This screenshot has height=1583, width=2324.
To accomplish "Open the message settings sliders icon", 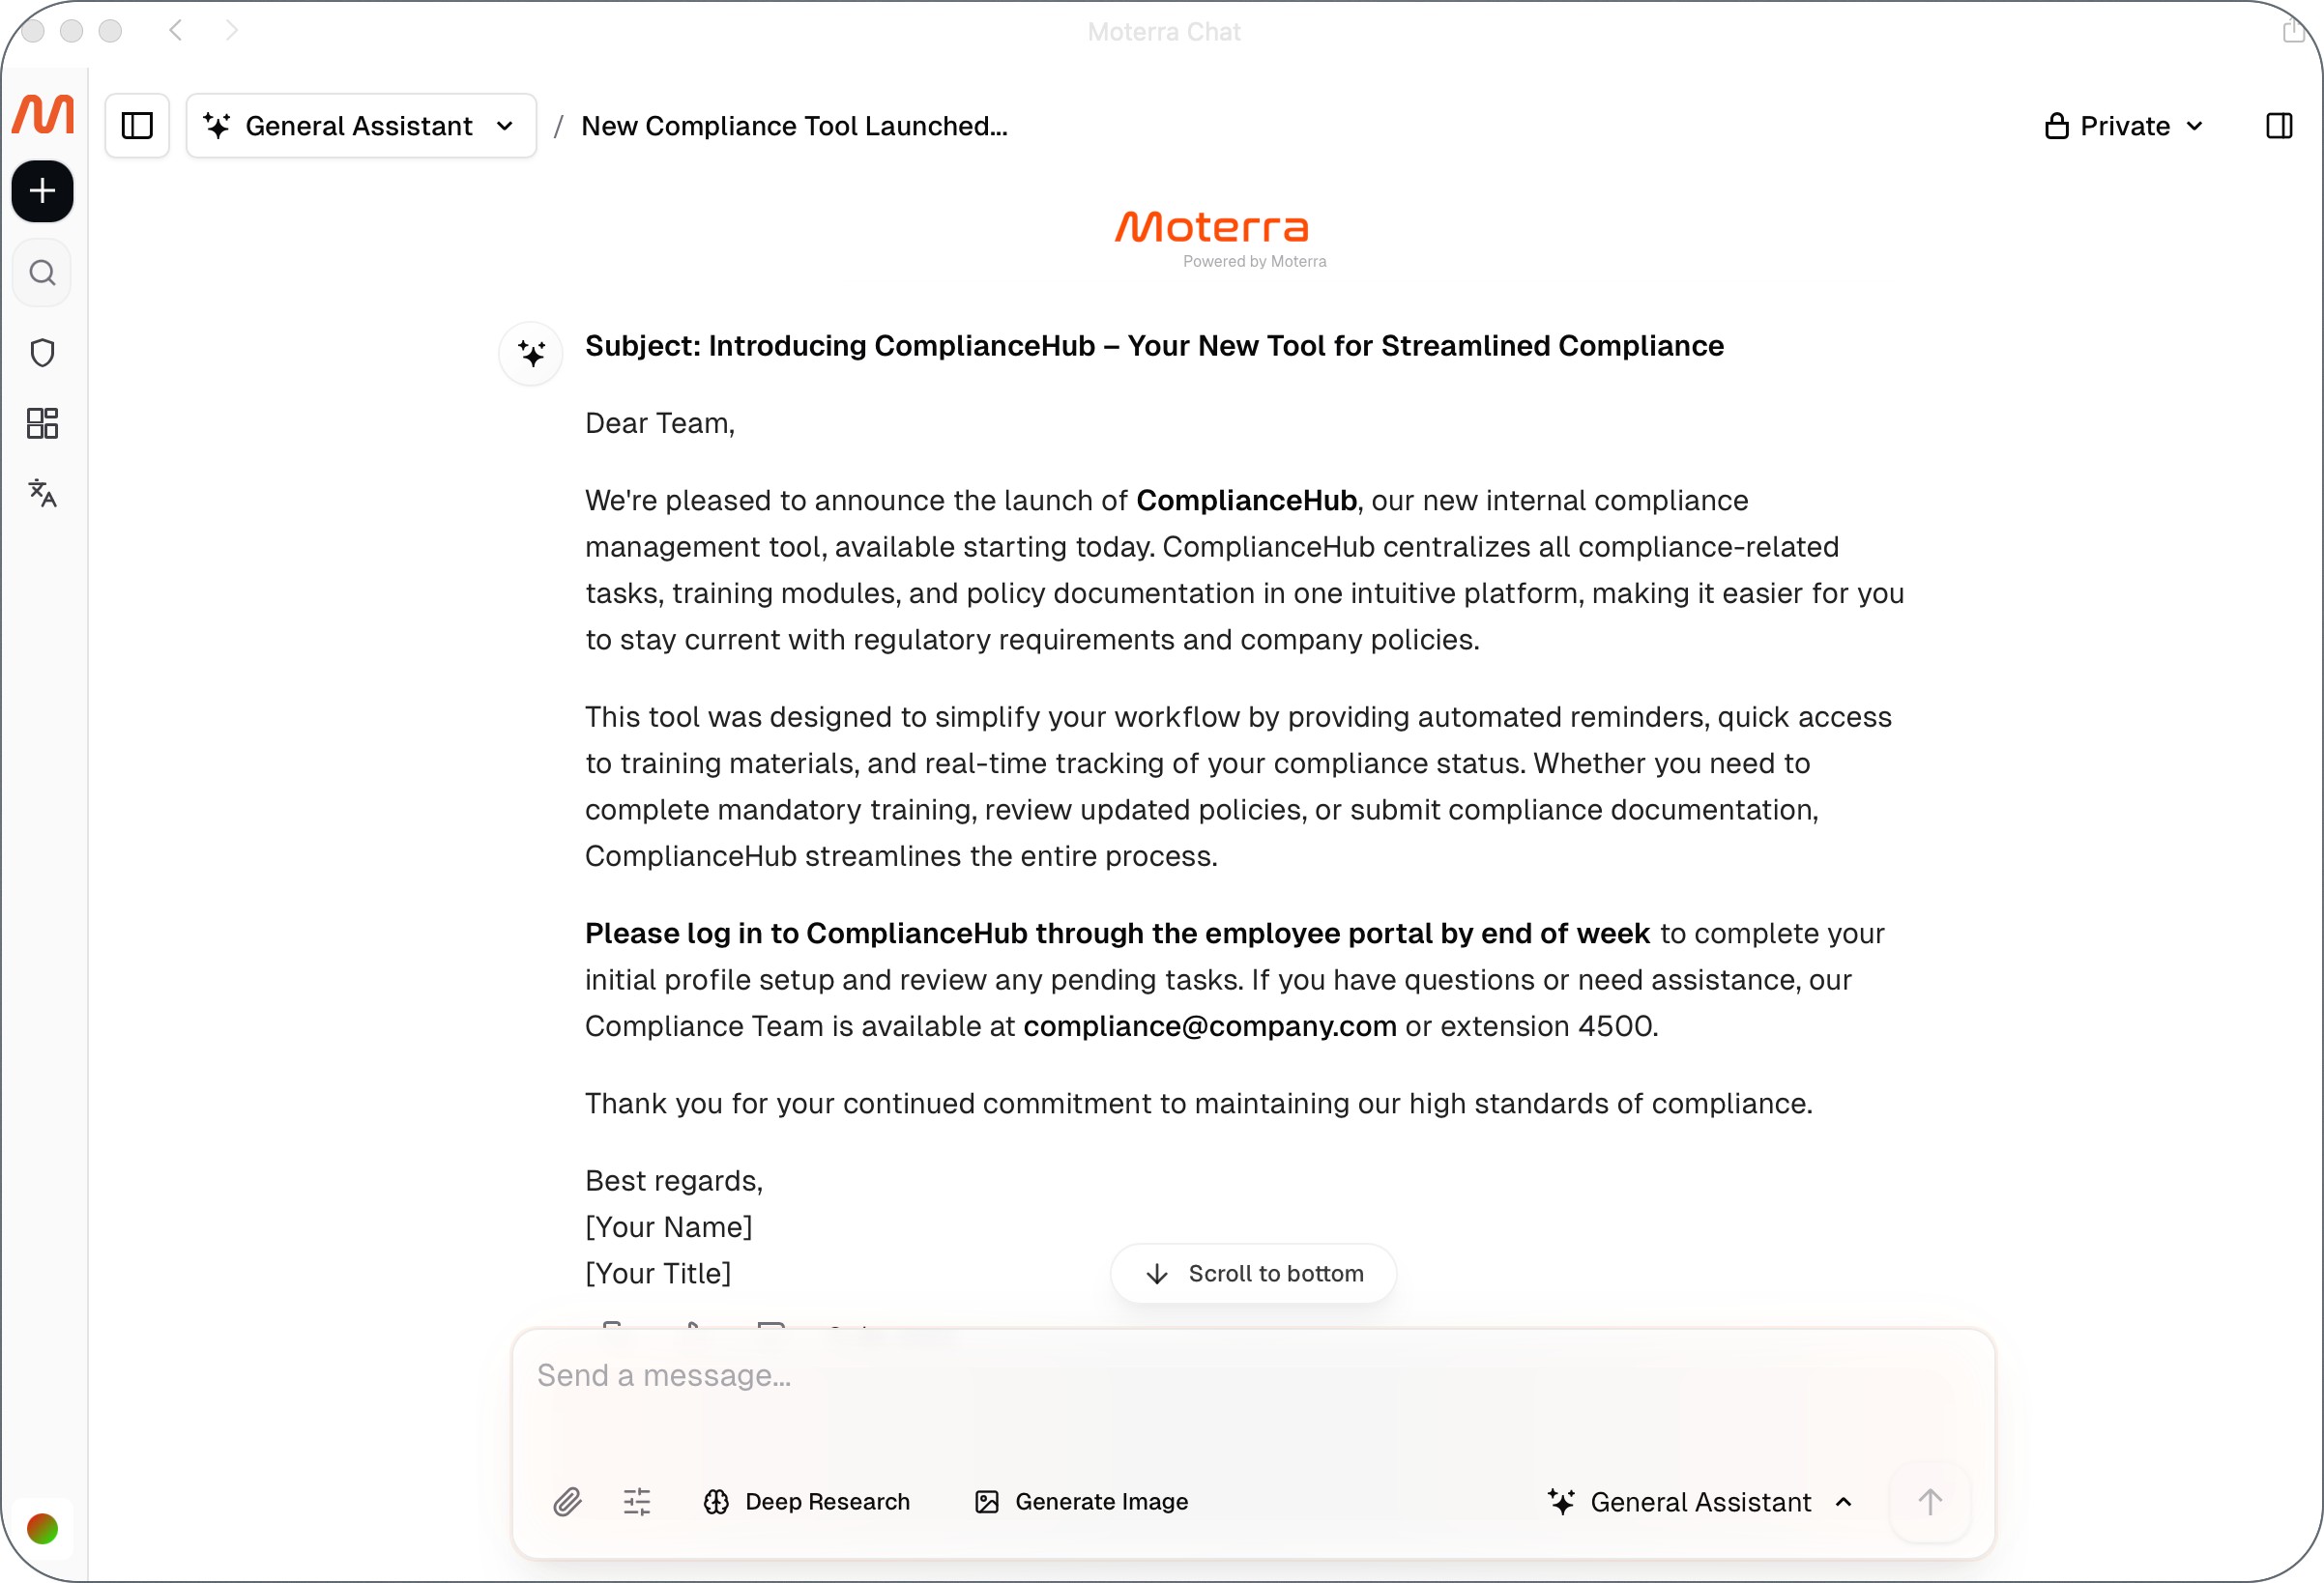I will click(x=637, y=1502).
